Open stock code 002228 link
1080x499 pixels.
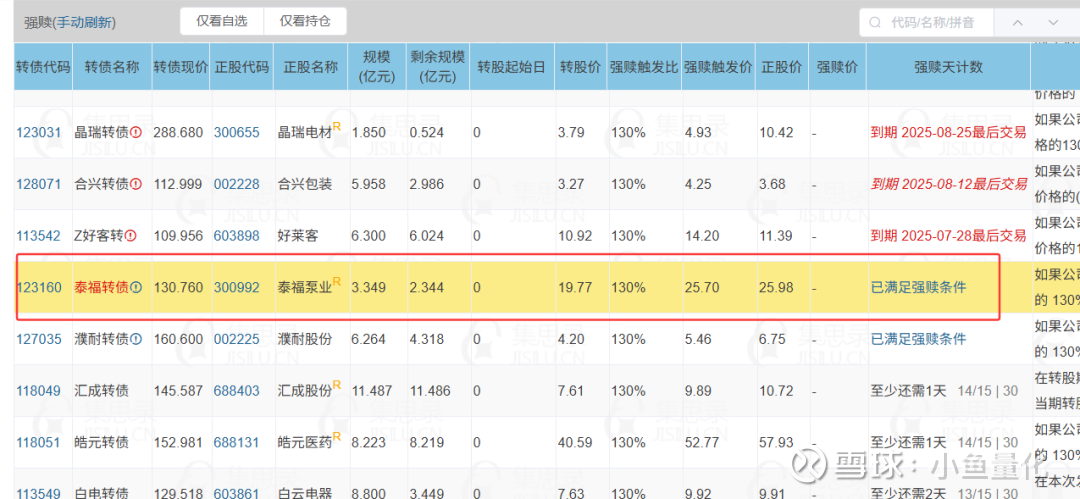coord(237,184)
